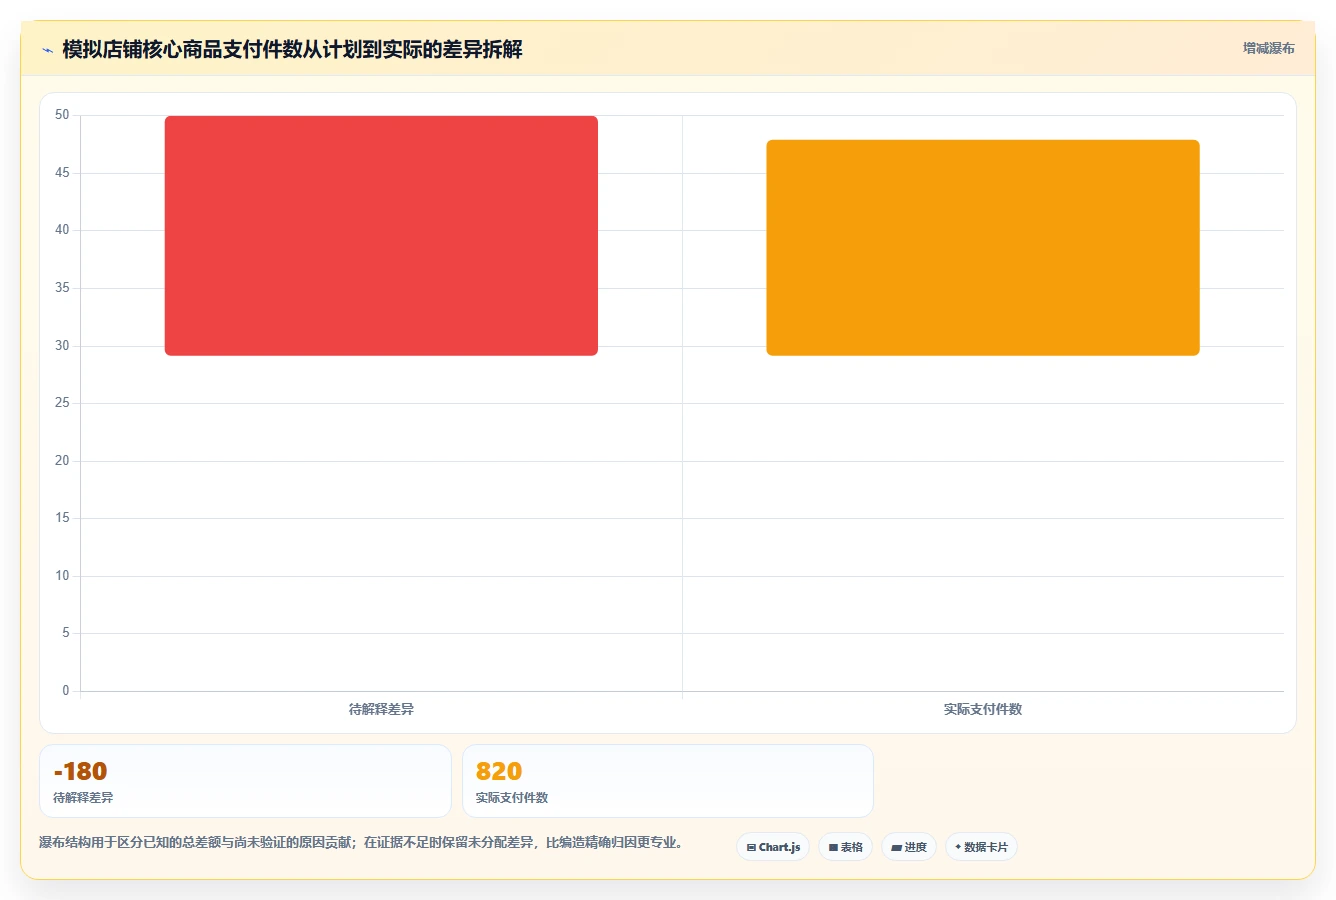Click the y-axis value 20
Viewport: 1336px width, 900px height.
(x=62, y=461)
